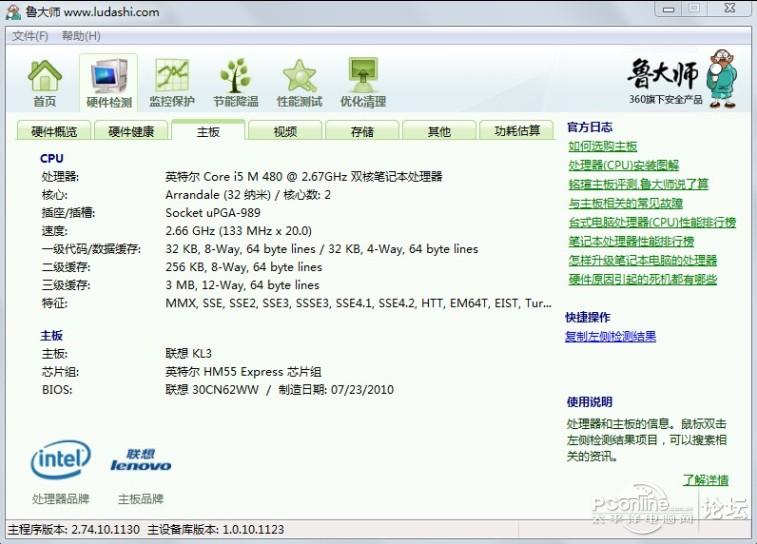This screenshot has width=757, height=544.
Task: Click the Lenovo motherboard brand logo
Action: pos(140,460)
